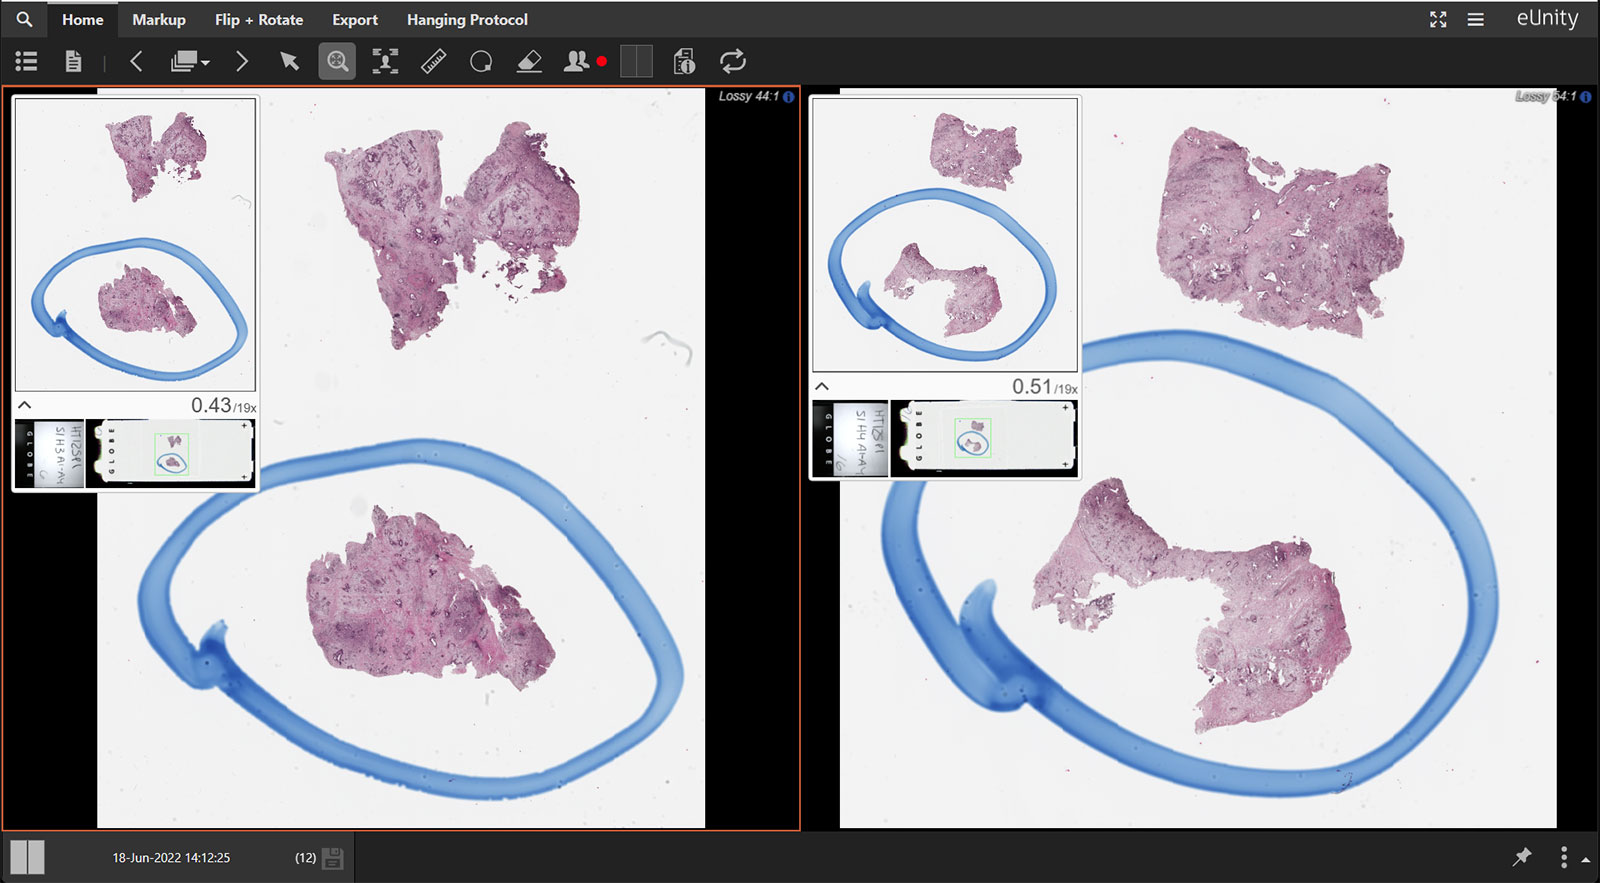Toggle the bottom-left layout panel icon
This screenshot has height=883, width=1600.
pyautogui.click(x=28, y=857)
